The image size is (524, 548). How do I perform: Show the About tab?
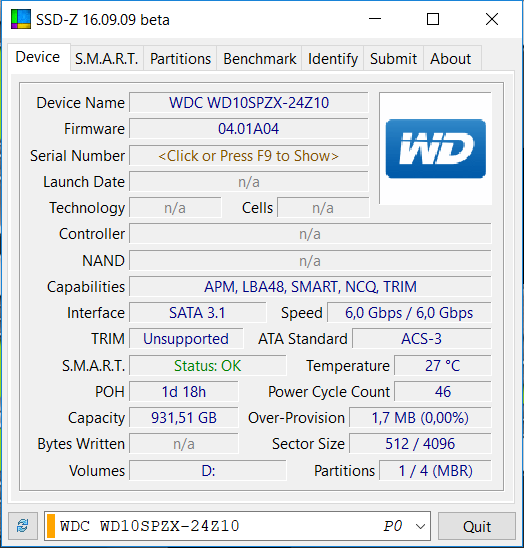tap(451, 59)
